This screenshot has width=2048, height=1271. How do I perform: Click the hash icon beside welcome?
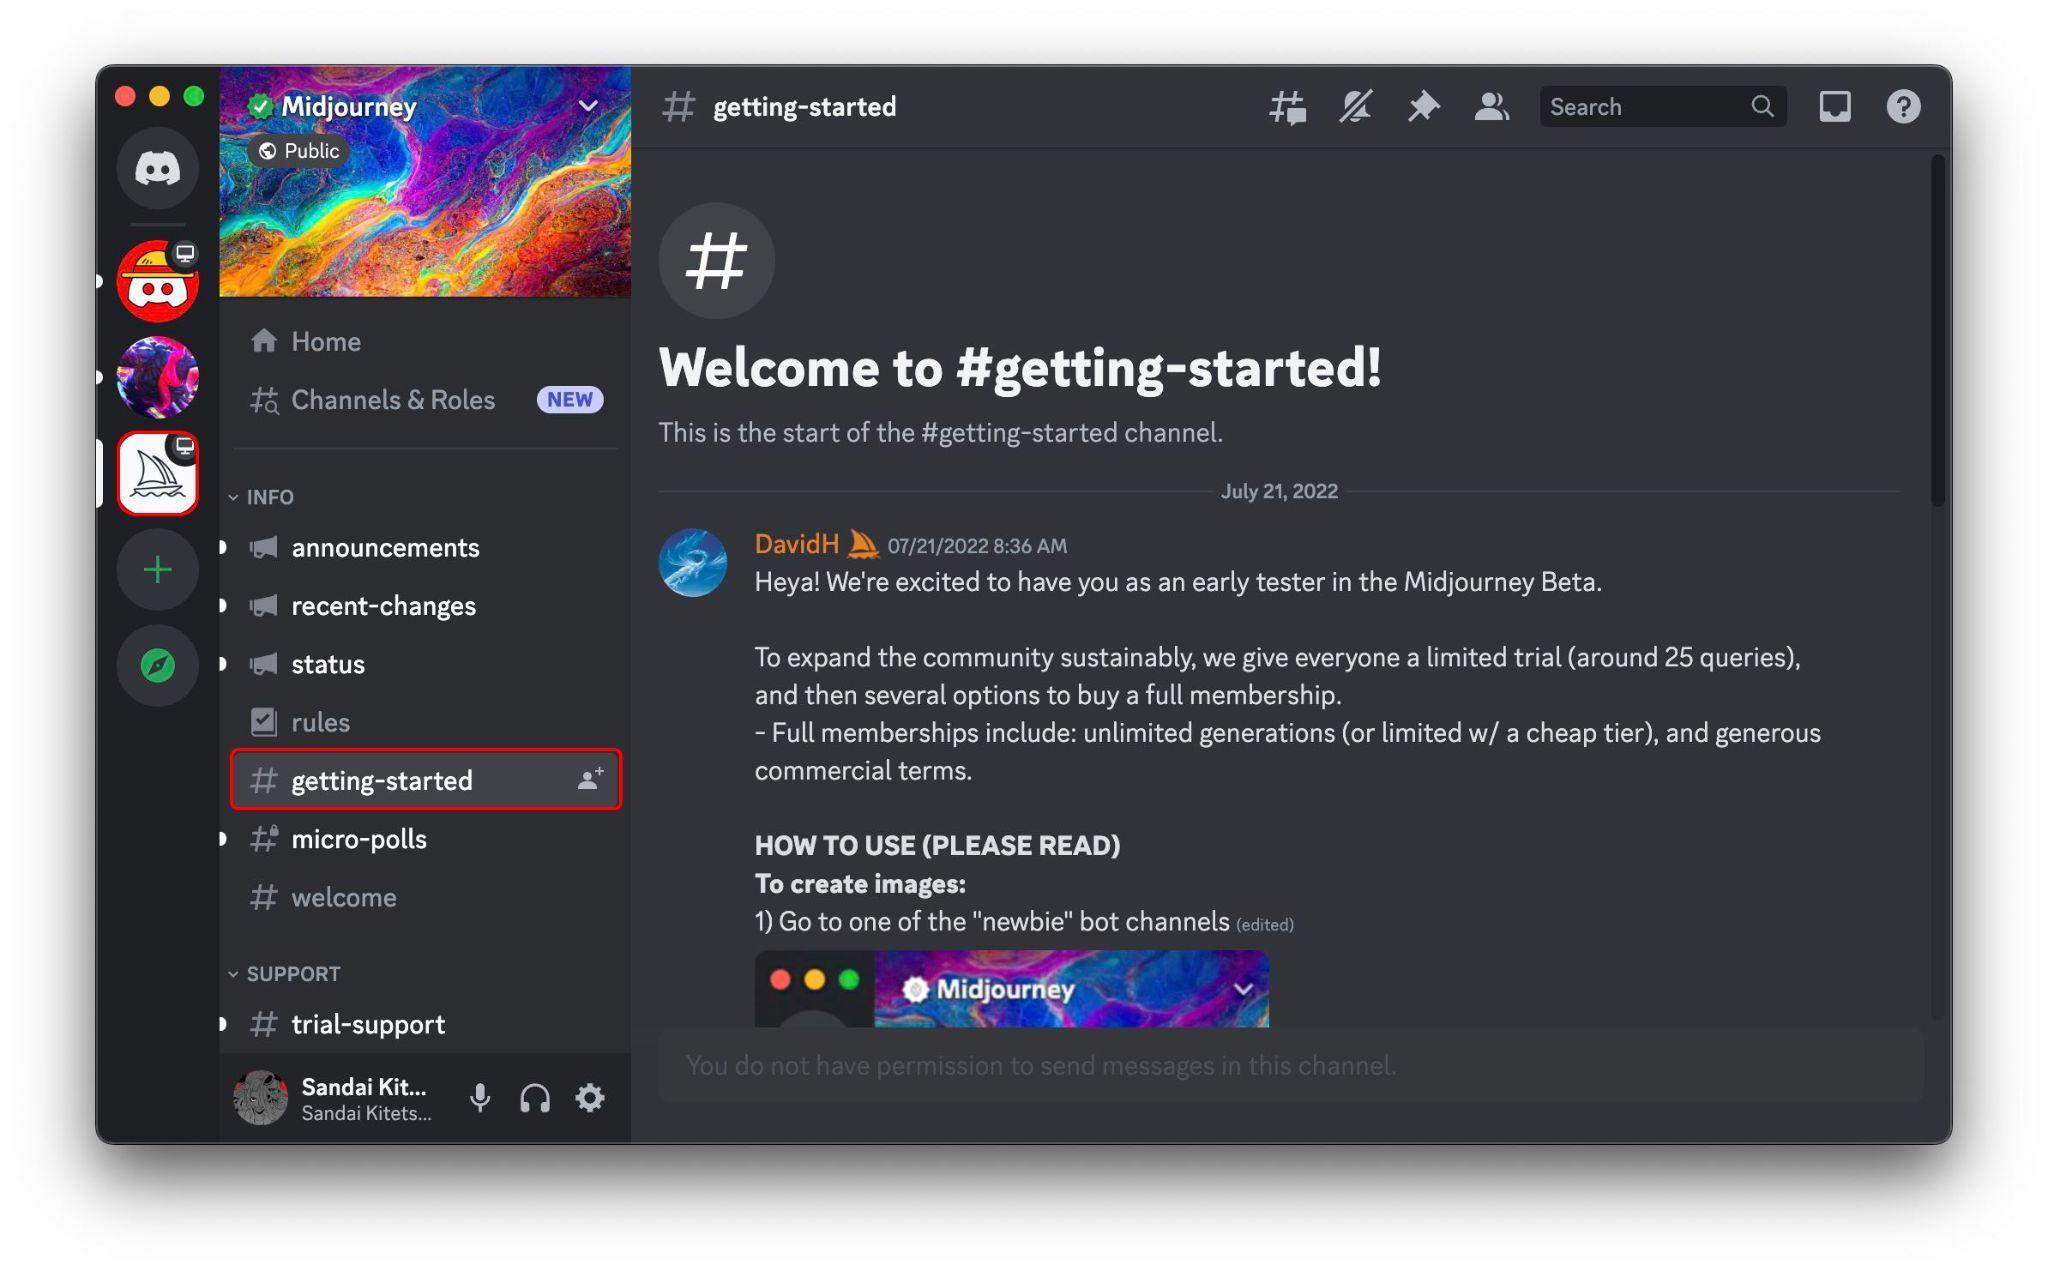263,897
